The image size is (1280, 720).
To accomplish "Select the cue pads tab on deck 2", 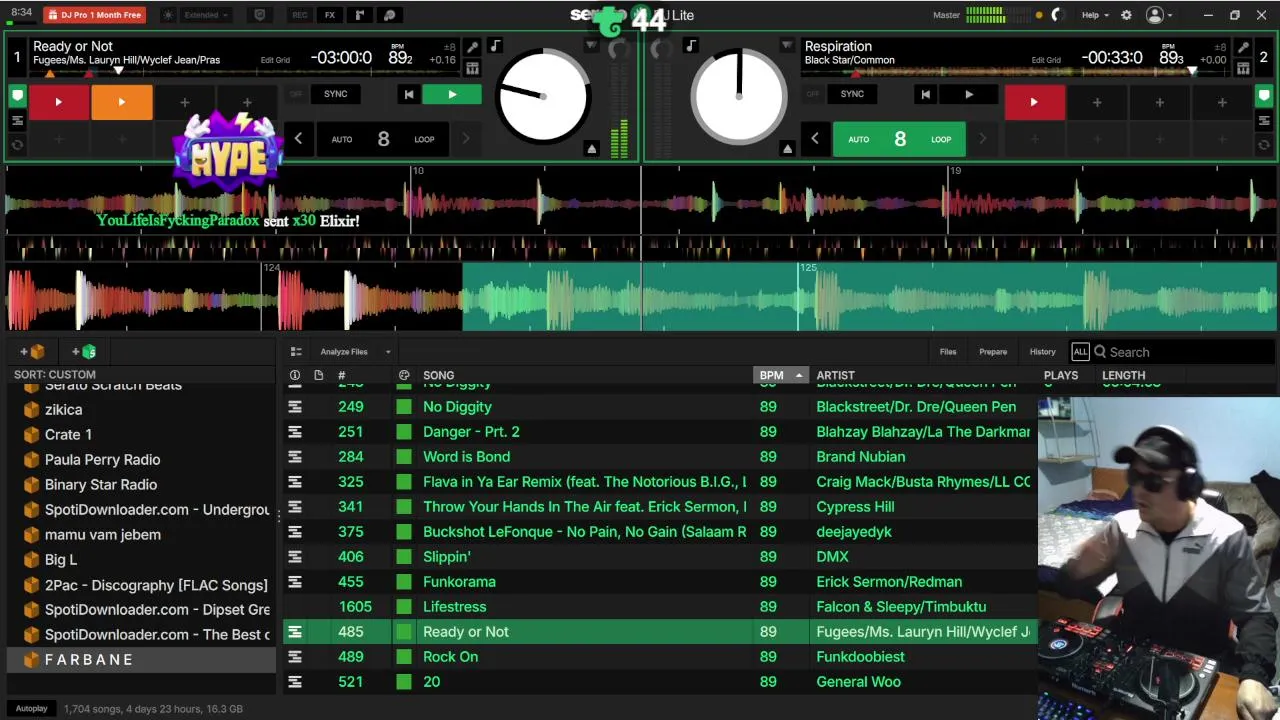I will (1264, 97).
